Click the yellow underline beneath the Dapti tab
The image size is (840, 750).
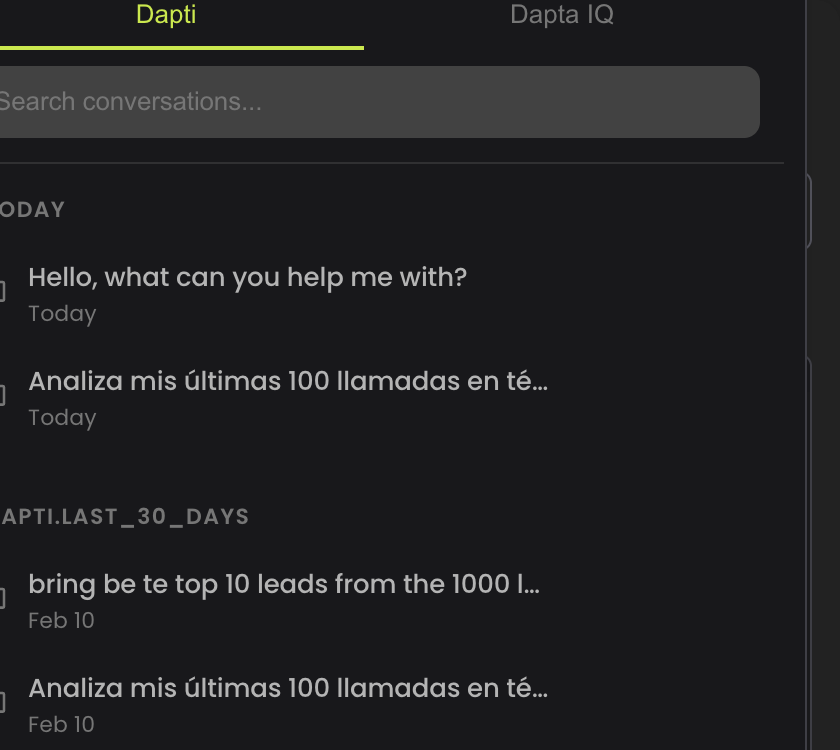pyautogui.click(x=180, y=46)
